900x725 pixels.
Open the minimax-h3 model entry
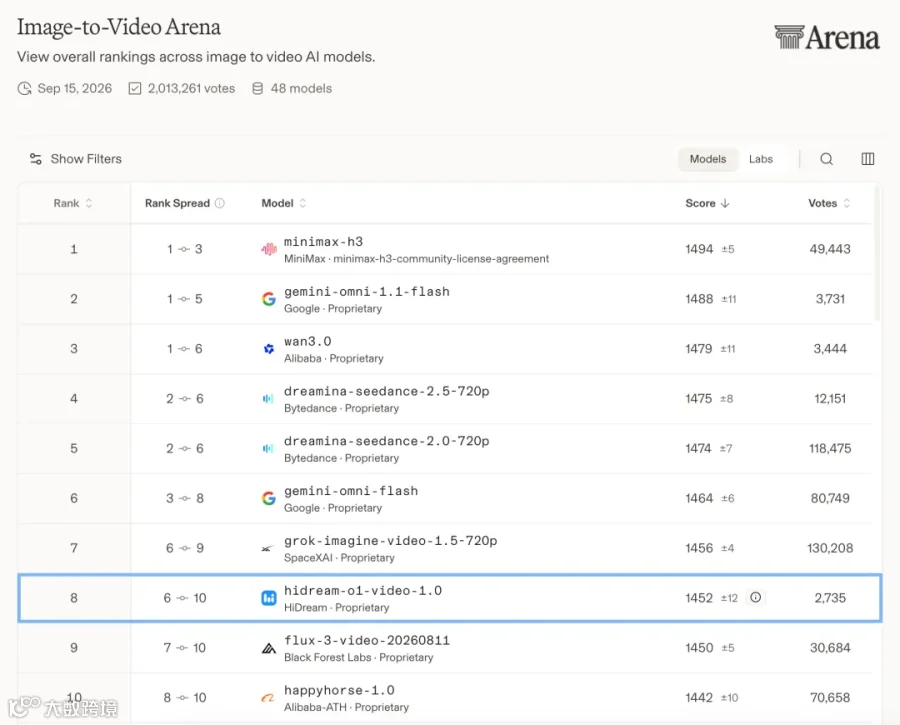coord(323,242)
